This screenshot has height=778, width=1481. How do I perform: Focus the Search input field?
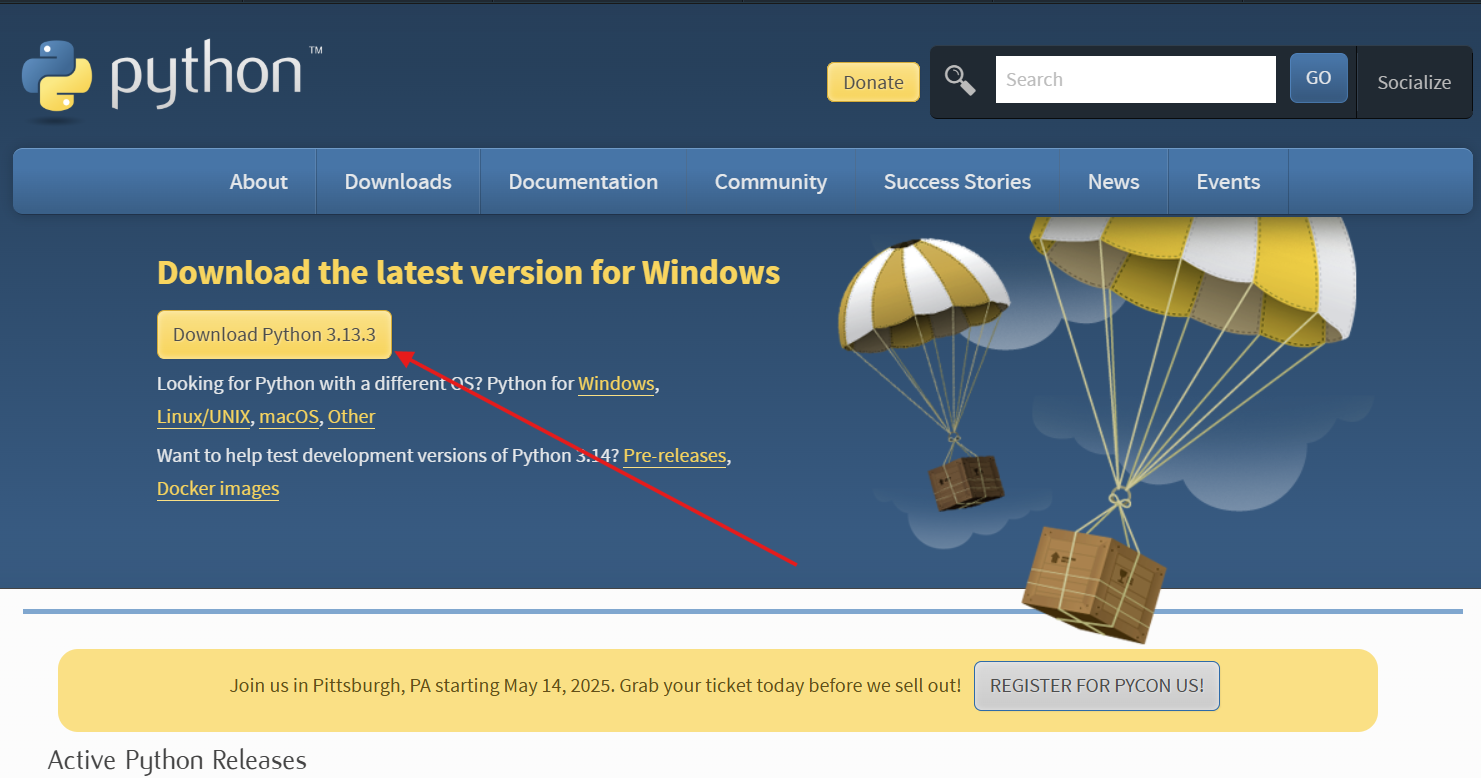point(1135,79)
